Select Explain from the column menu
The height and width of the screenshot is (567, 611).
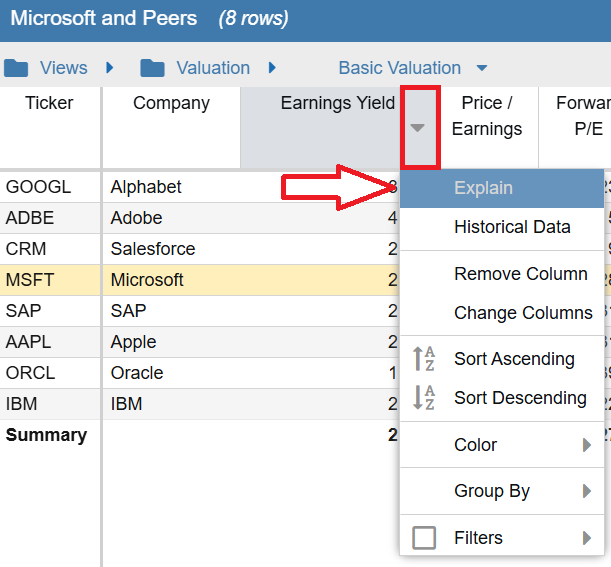(x=502, y=188)
